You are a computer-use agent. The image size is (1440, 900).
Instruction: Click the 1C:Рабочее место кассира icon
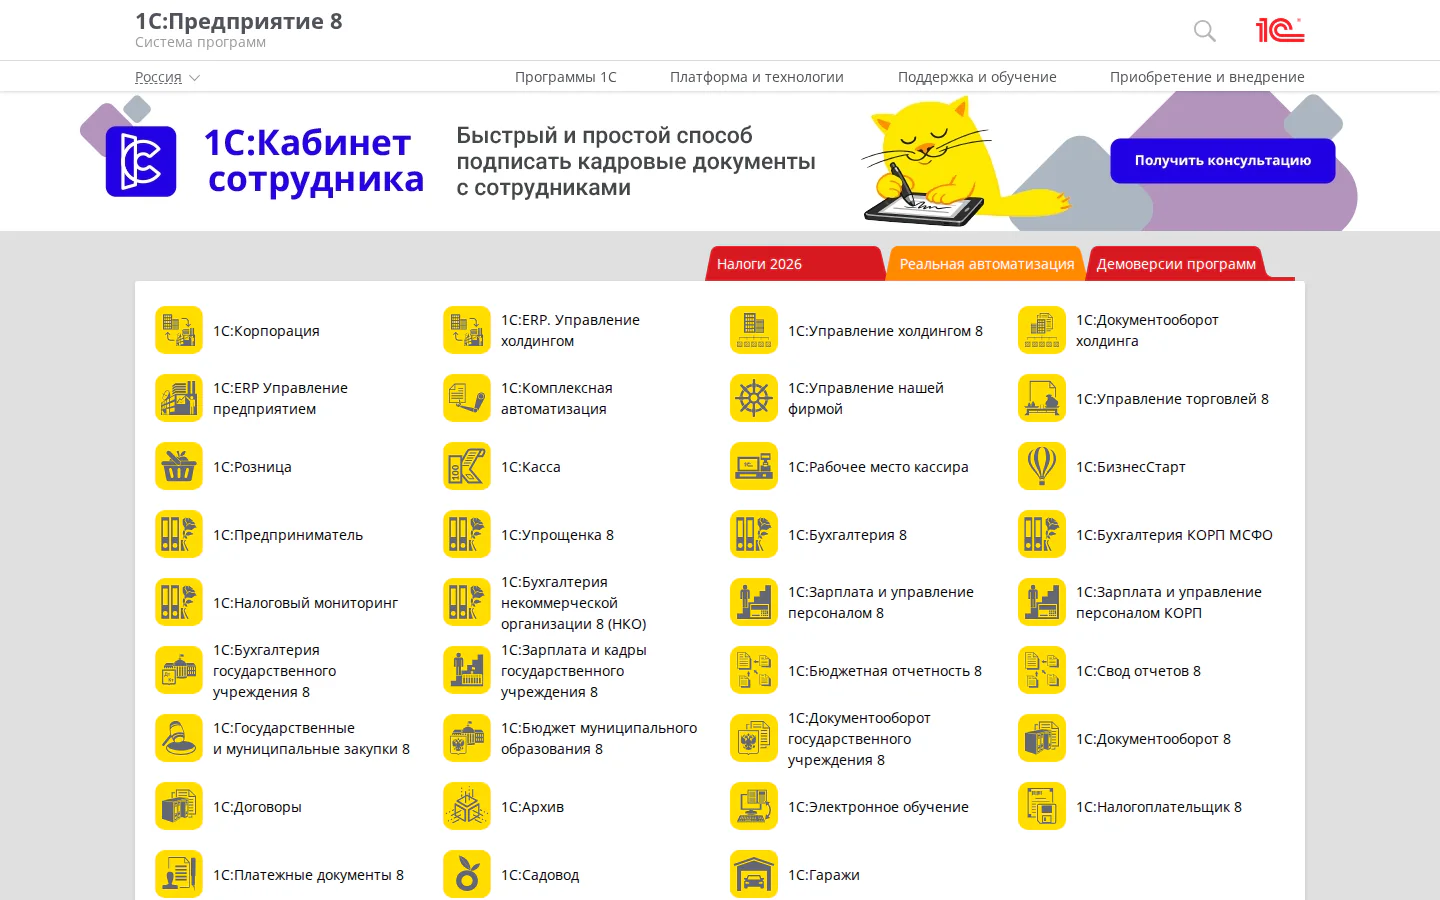(754, 466)
